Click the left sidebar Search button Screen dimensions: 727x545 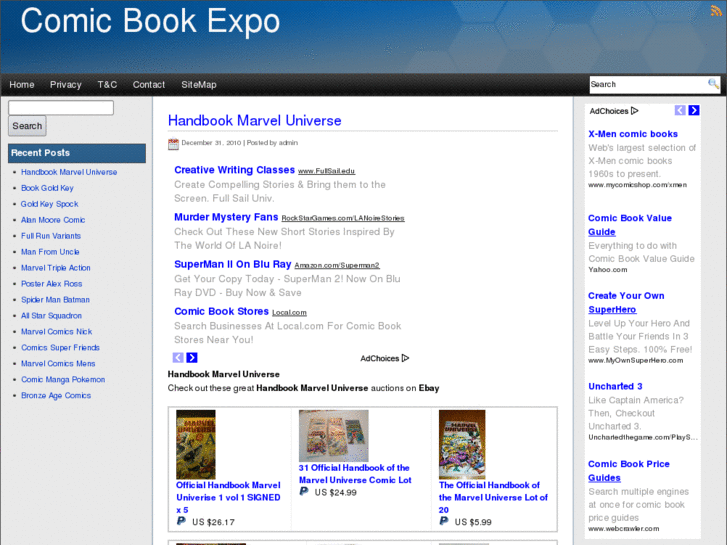pos(27,126)
